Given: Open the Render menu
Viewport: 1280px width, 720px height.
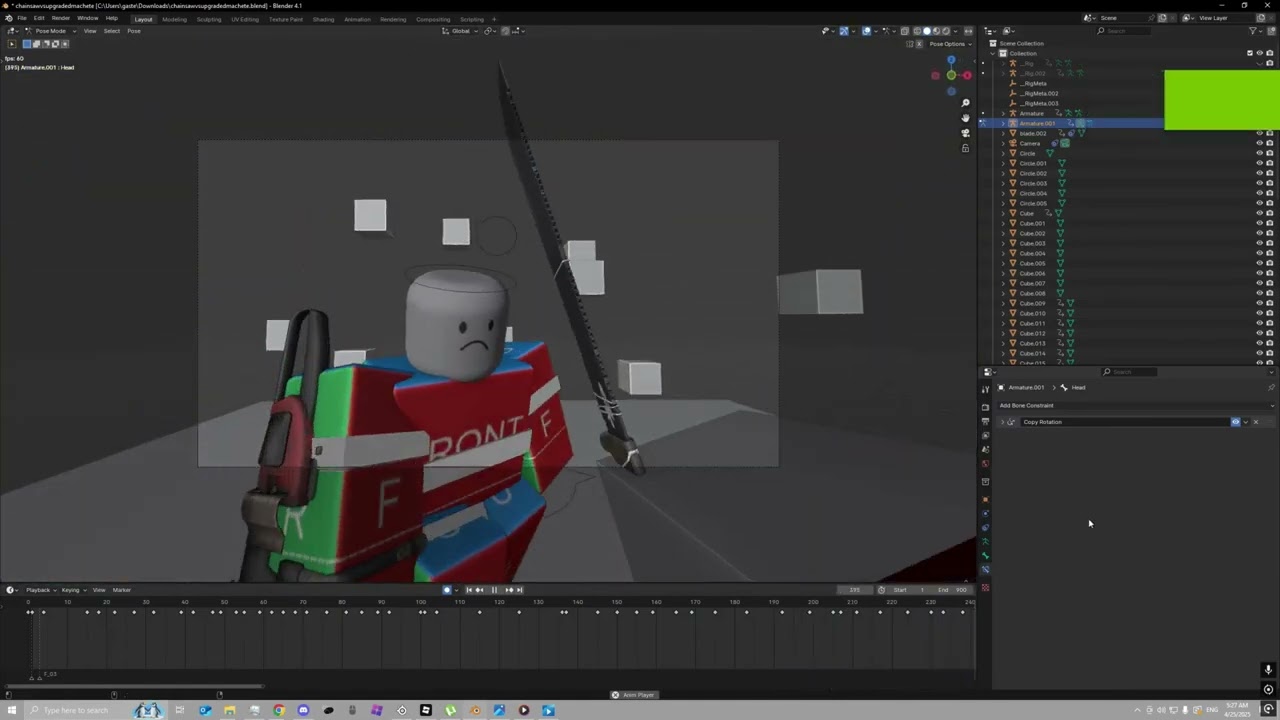Looking at the screenshot, I should point(61,18).
